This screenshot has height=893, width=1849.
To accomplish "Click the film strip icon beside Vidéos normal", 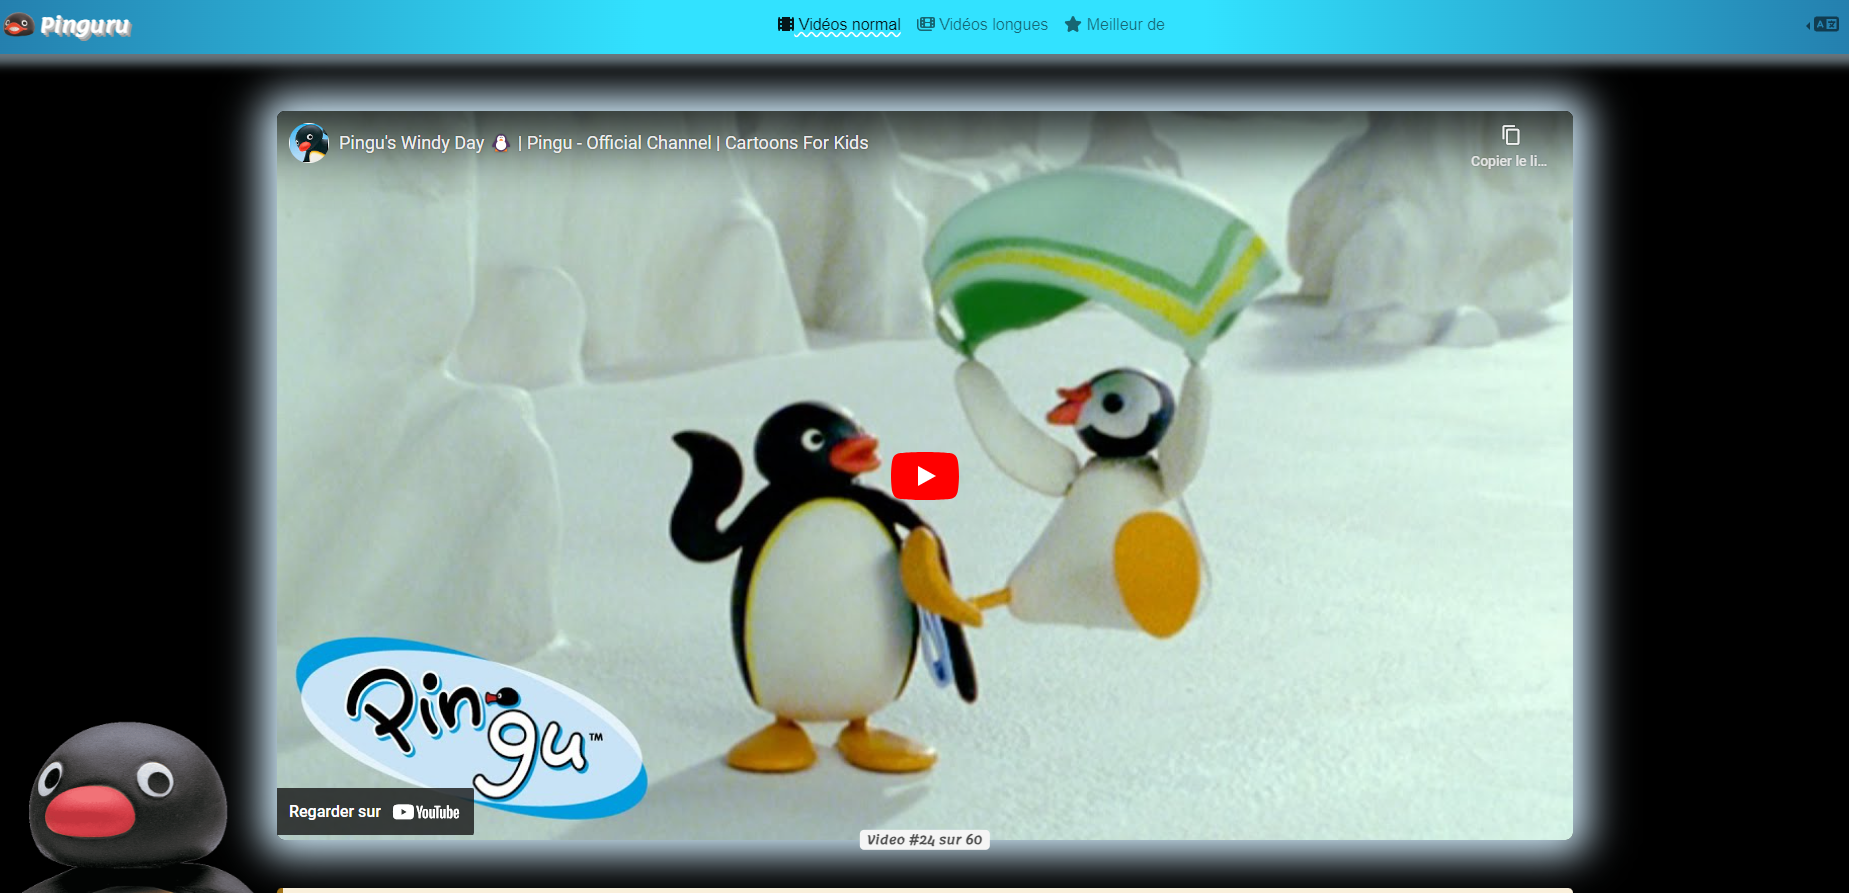I will [786, 24].
